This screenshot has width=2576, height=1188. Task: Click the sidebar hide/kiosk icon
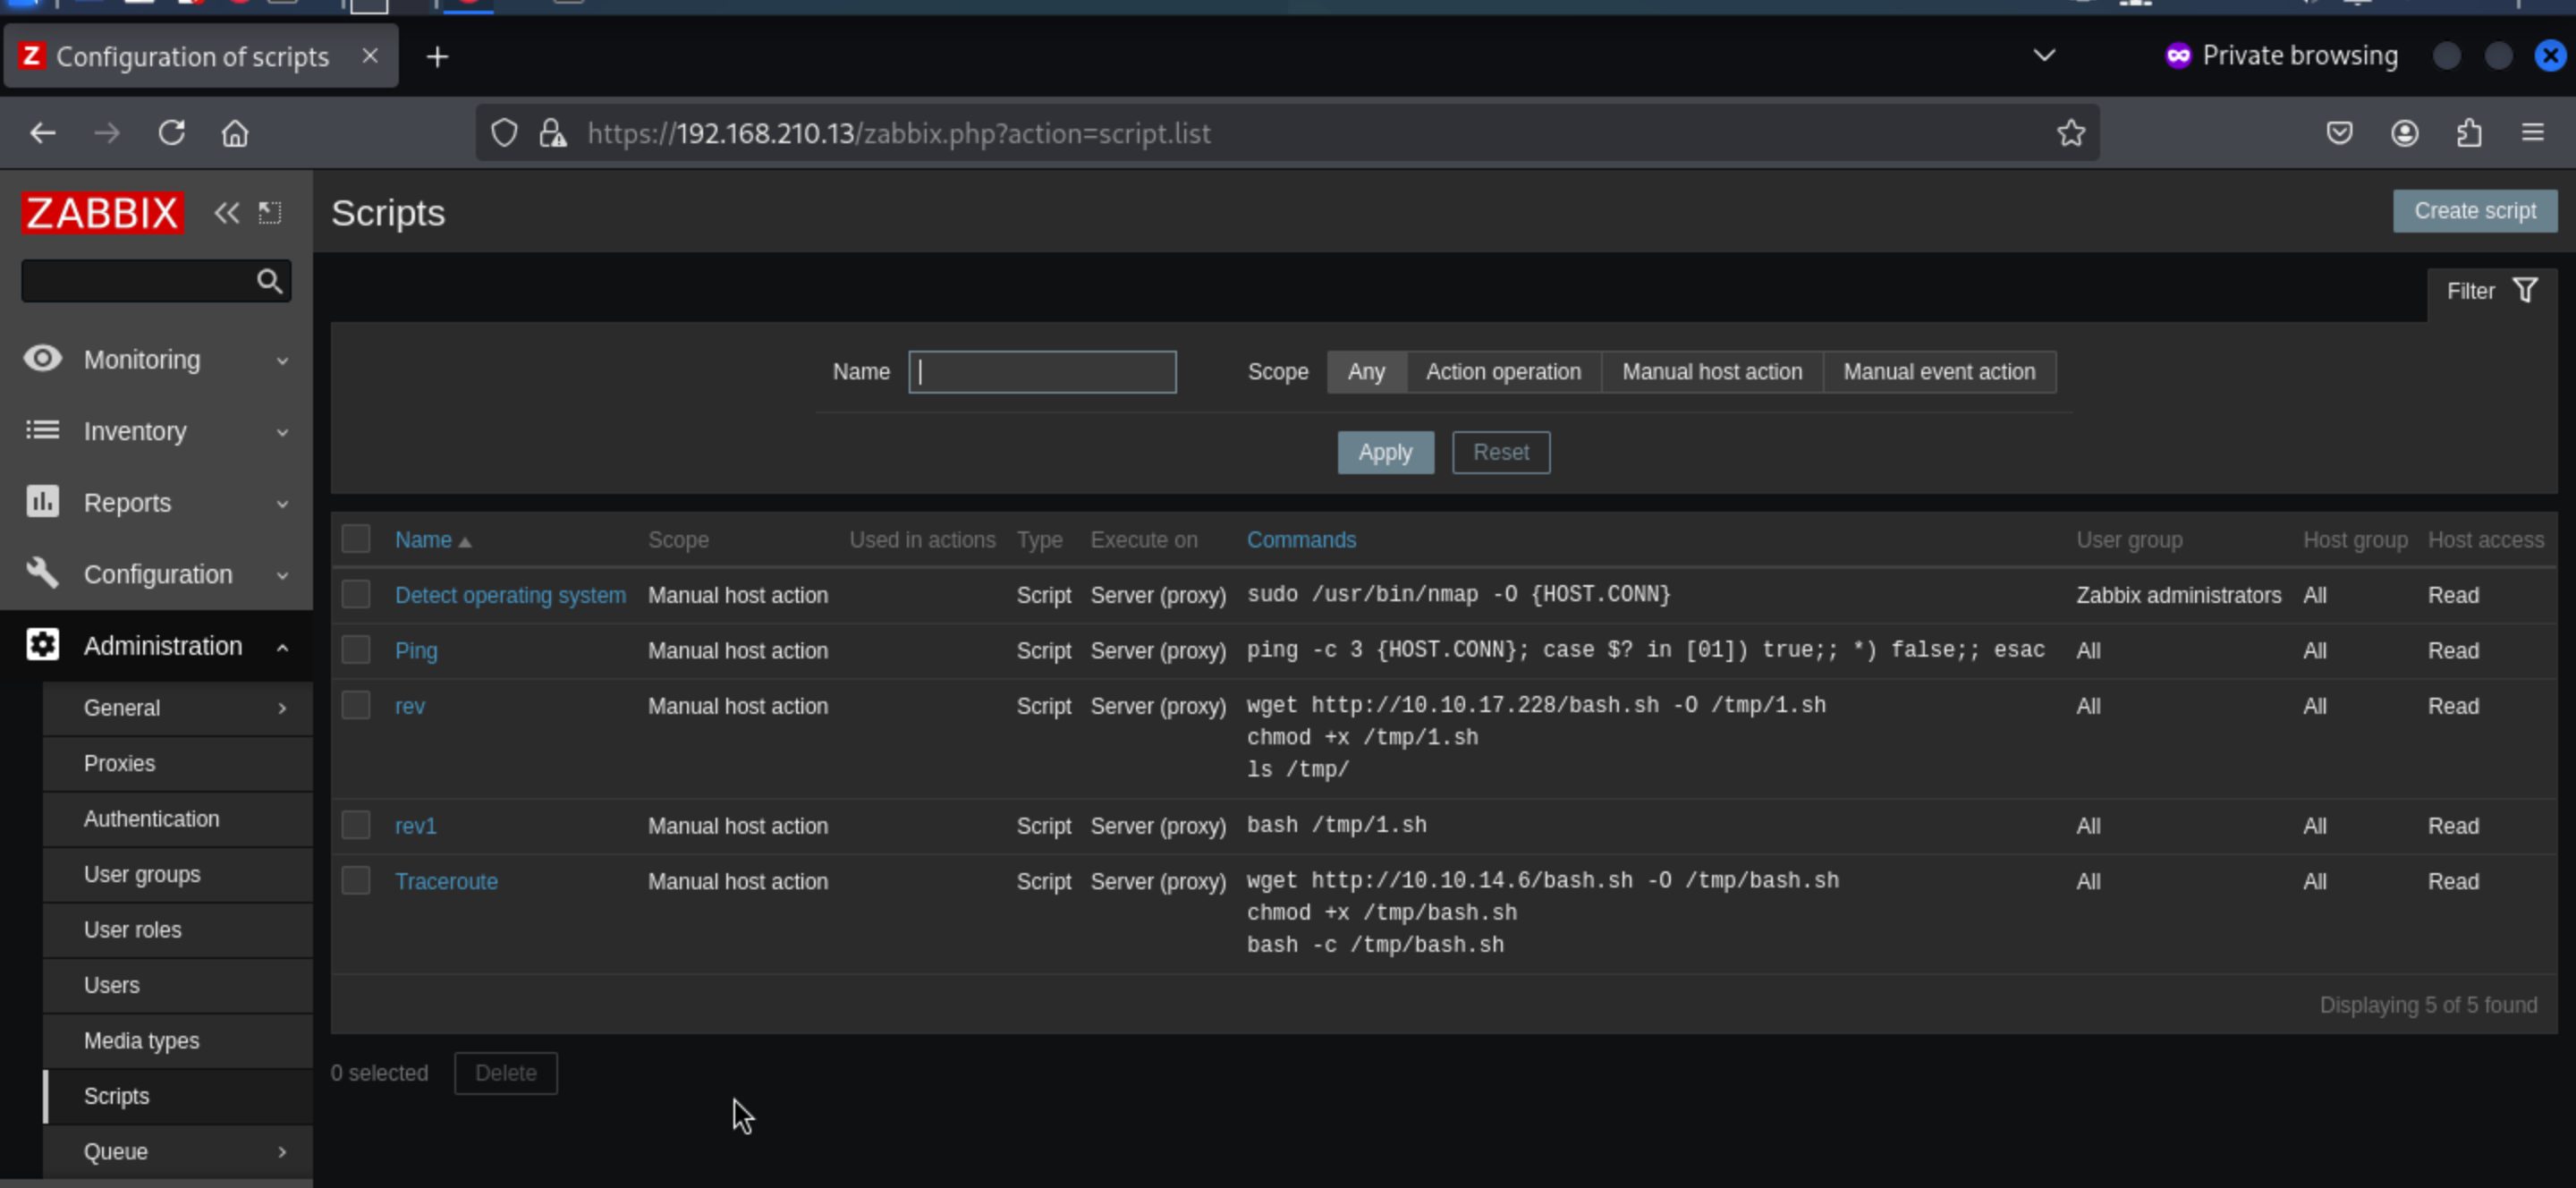pyautogui.click(x=270, y=213)
